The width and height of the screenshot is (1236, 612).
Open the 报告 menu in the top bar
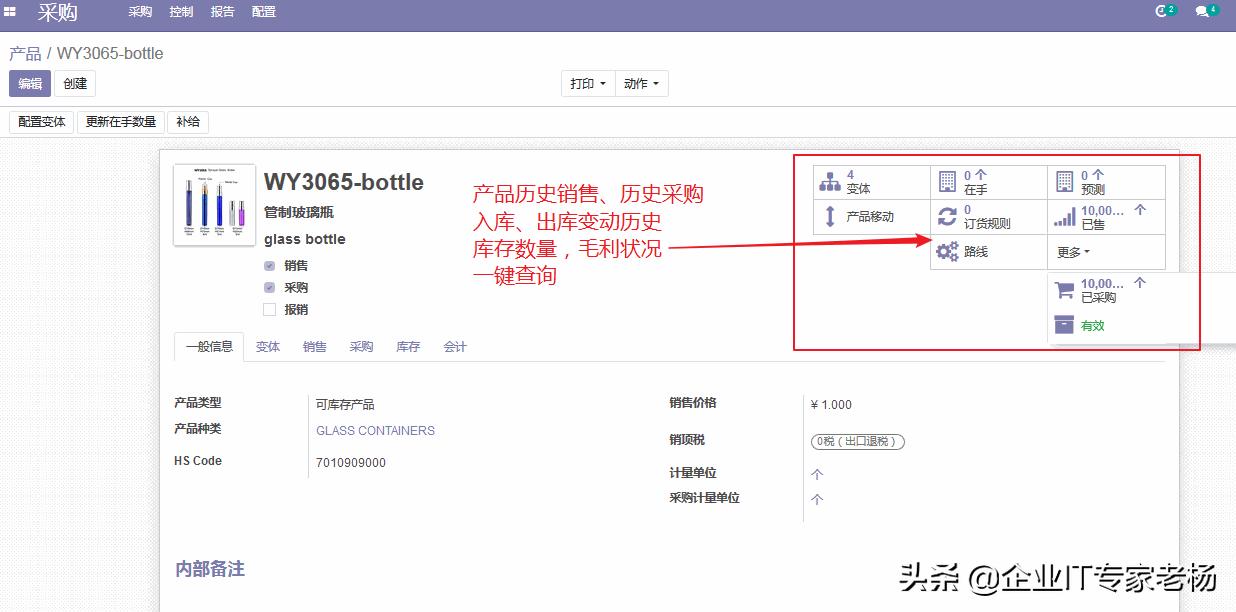click(x=222, y=12)
